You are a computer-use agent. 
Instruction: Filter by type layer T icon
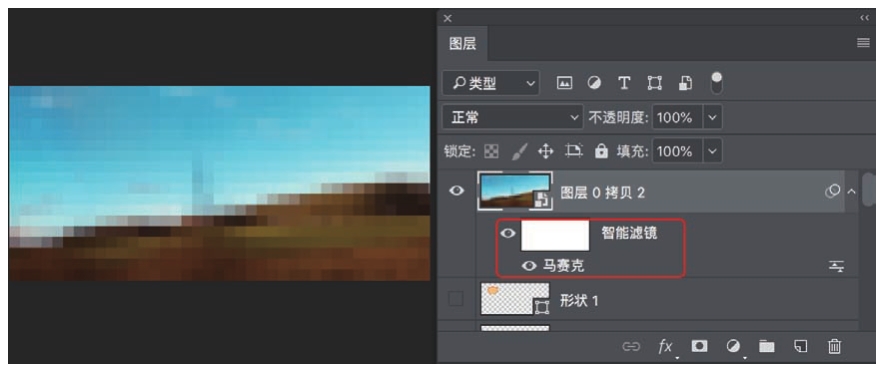624,84
